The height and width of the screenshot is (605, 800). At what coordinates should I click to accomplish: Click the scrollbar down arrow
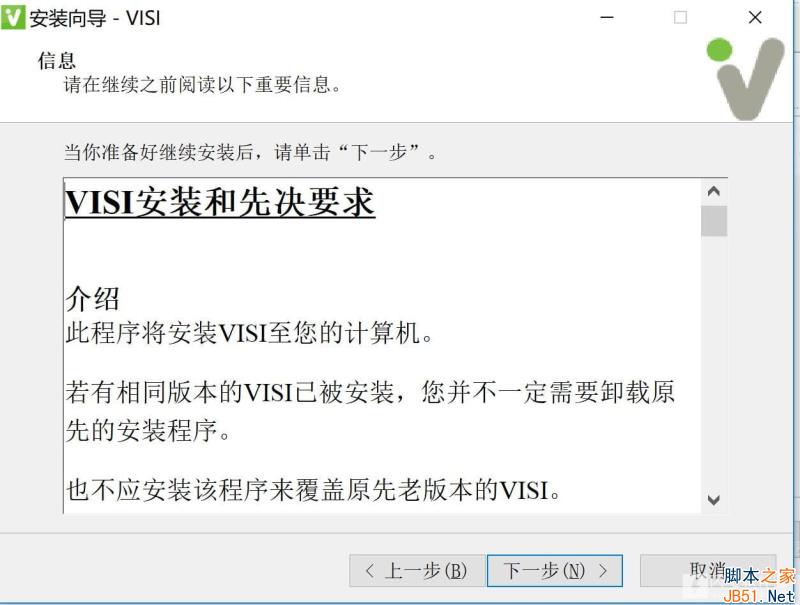pos(714,500)
